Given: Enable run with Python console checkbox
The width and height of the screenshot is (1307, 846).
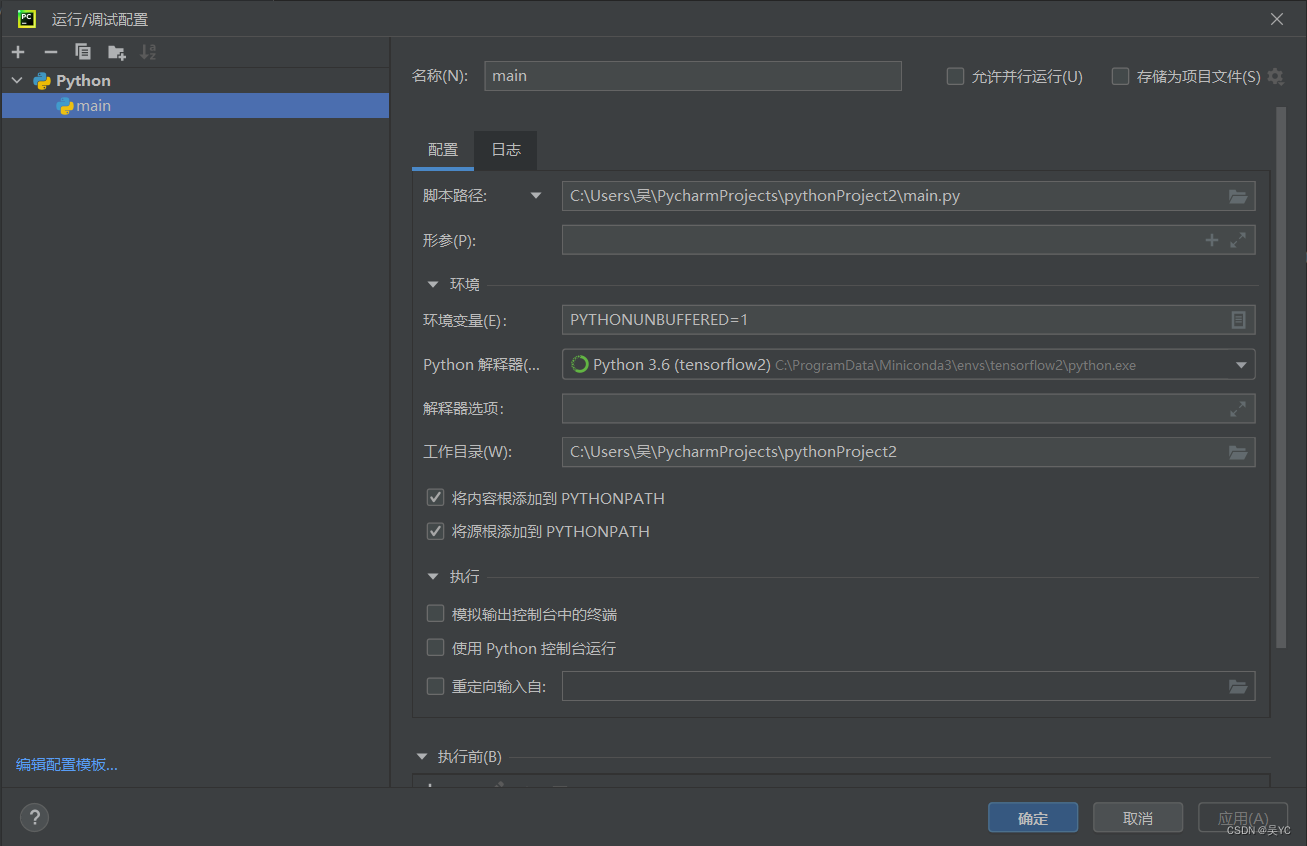Looking at the screenshot, I should point(435,648).
